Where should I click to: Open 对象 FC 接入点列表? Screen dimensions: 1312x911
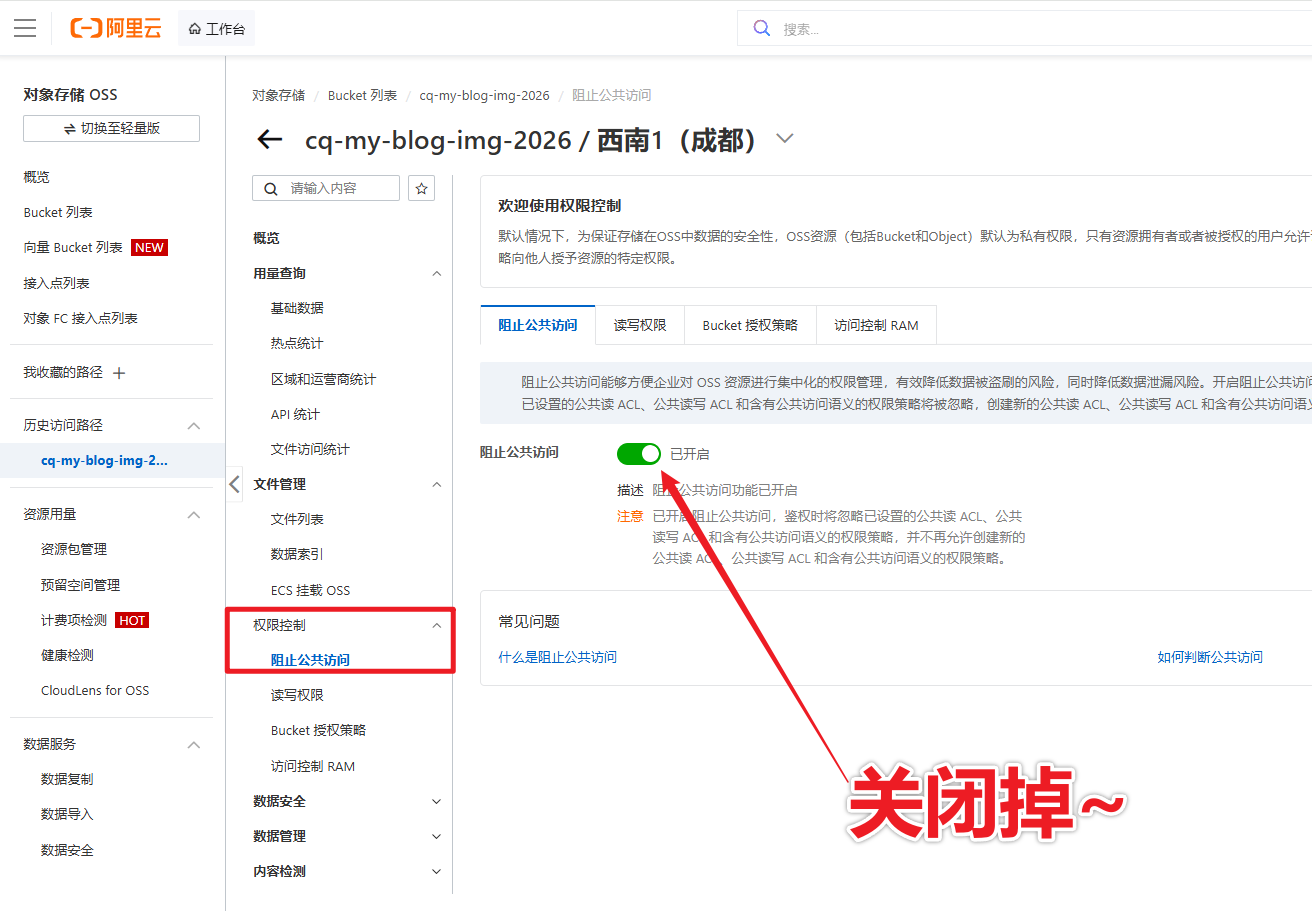coord(80,318)
